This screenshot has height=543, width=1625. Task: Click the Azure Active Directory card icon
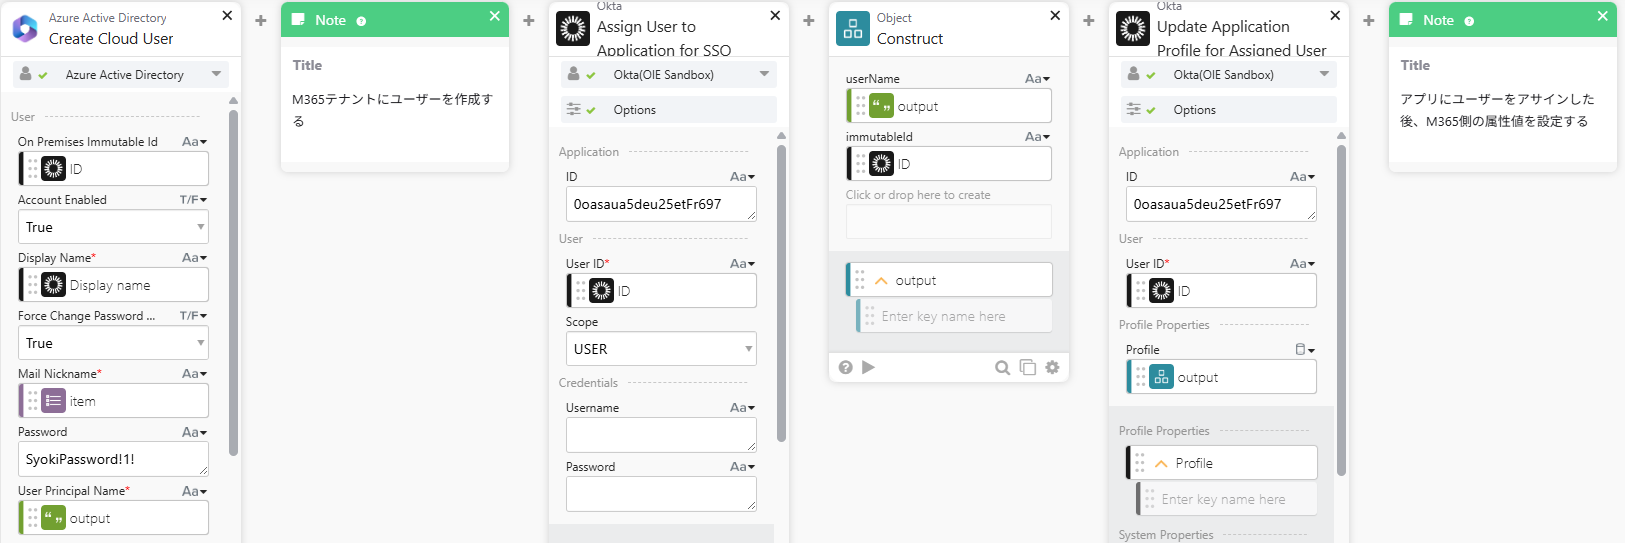click(x=25, y=29)
